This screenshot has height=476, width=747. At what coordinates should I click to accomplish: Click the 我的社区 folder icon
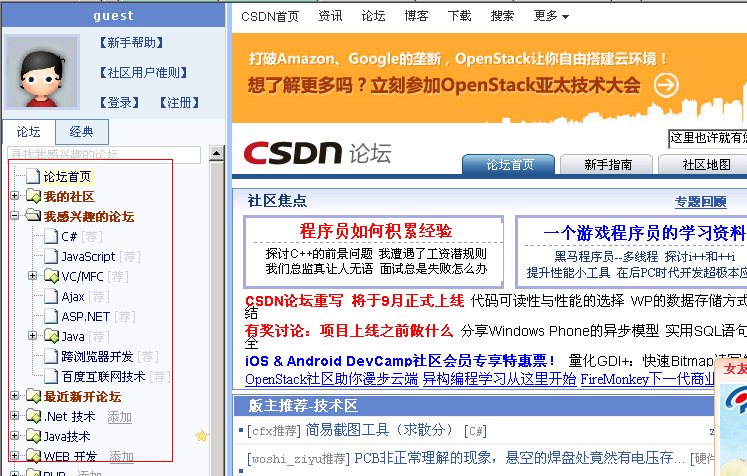tap(33, 196)
